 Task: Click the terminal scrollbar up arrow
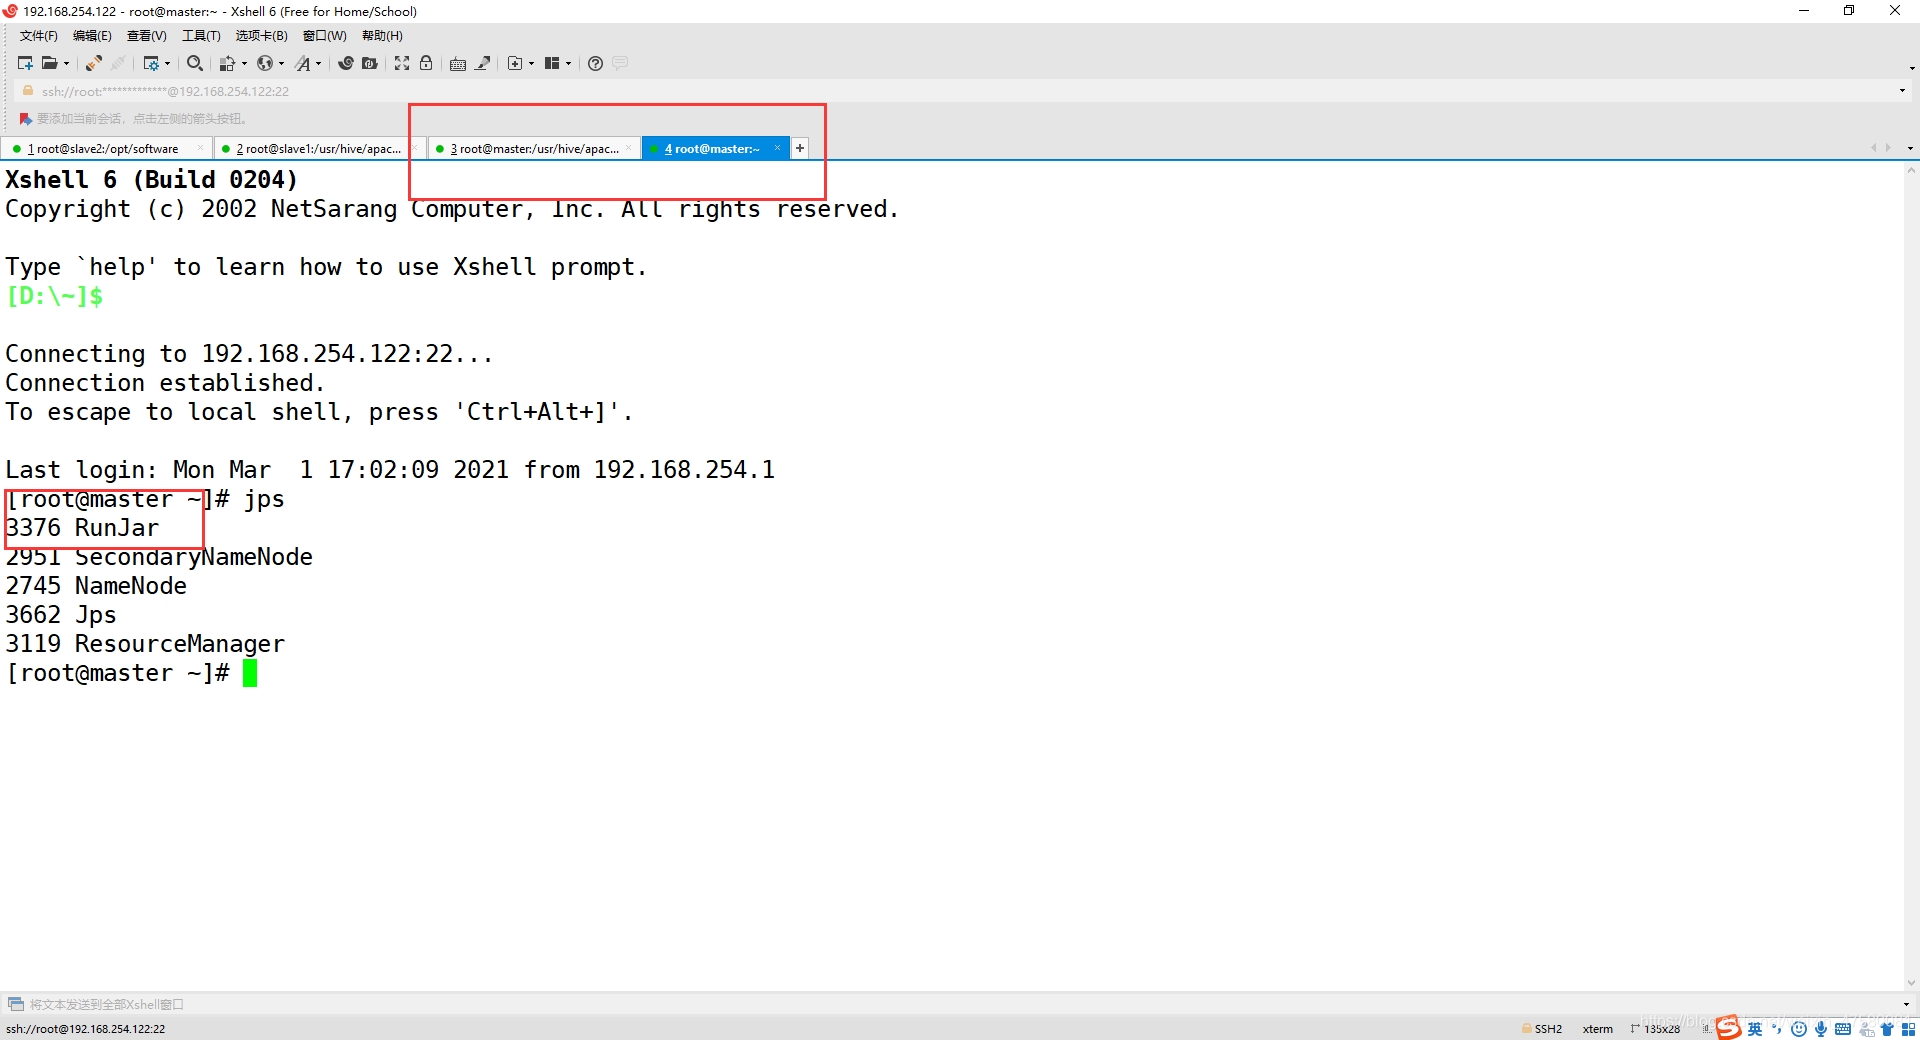tap(1912, 170)
